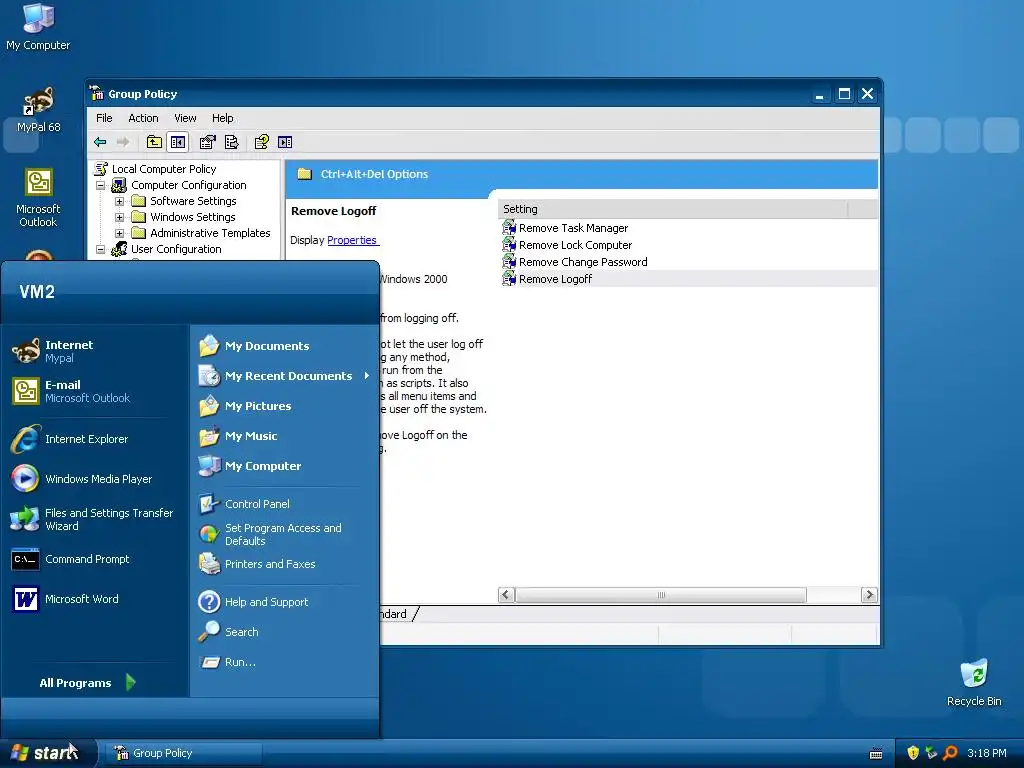The image size is (1024, 768).
Task: Open Files and Settings Transfer Wizard
Action: tap(91, 519)
